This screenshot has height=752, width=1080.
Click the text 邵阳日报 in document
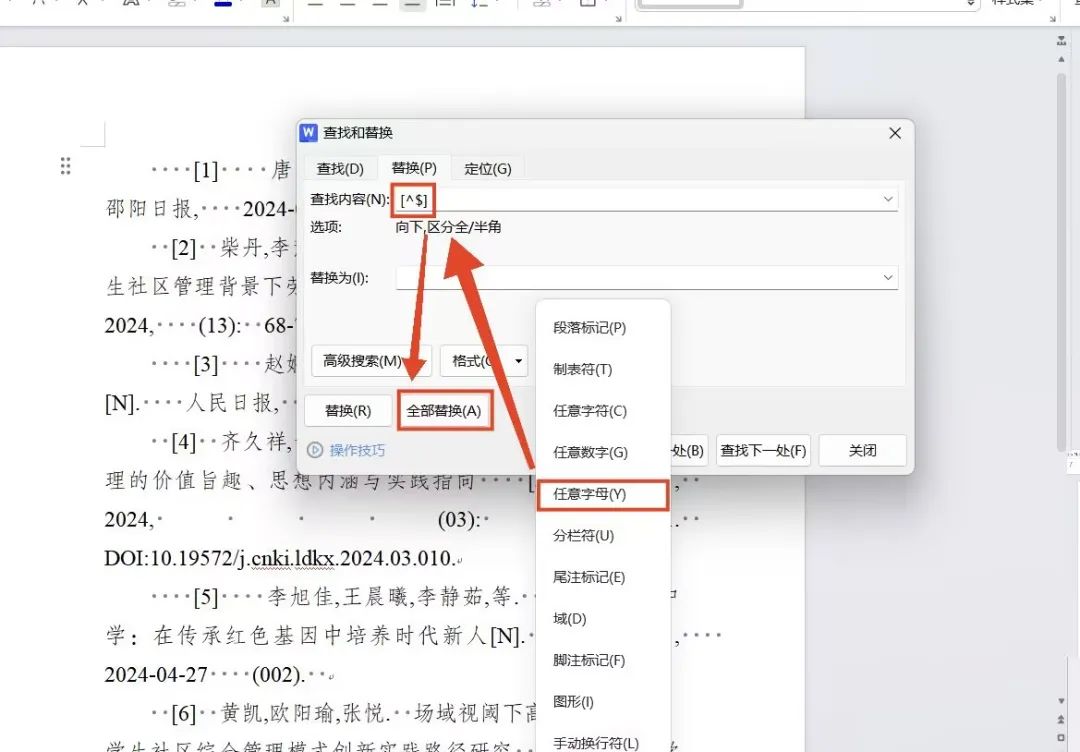pos(149,209)
